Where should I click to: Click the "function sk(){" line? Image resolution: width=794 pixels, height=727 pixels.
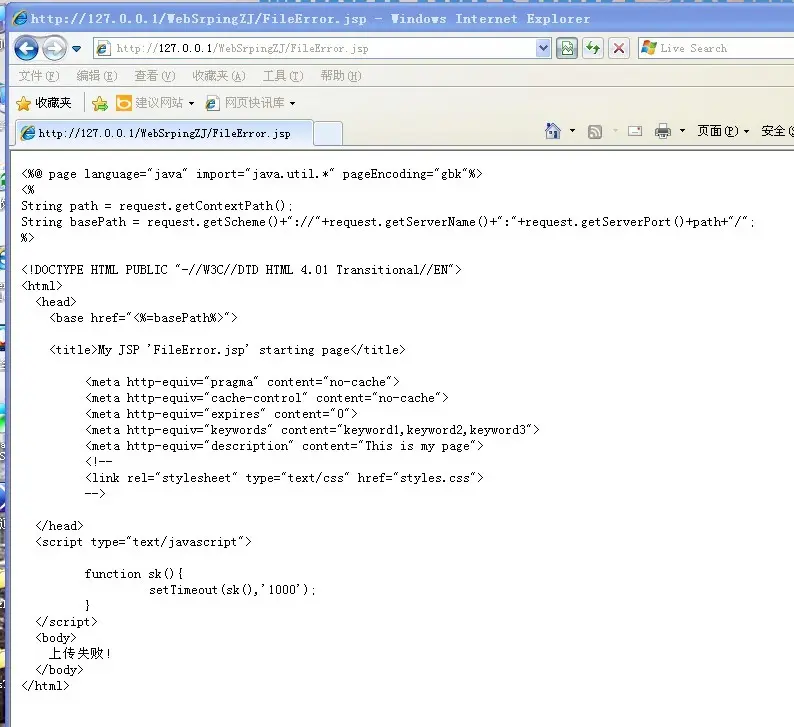click(134, 574)
